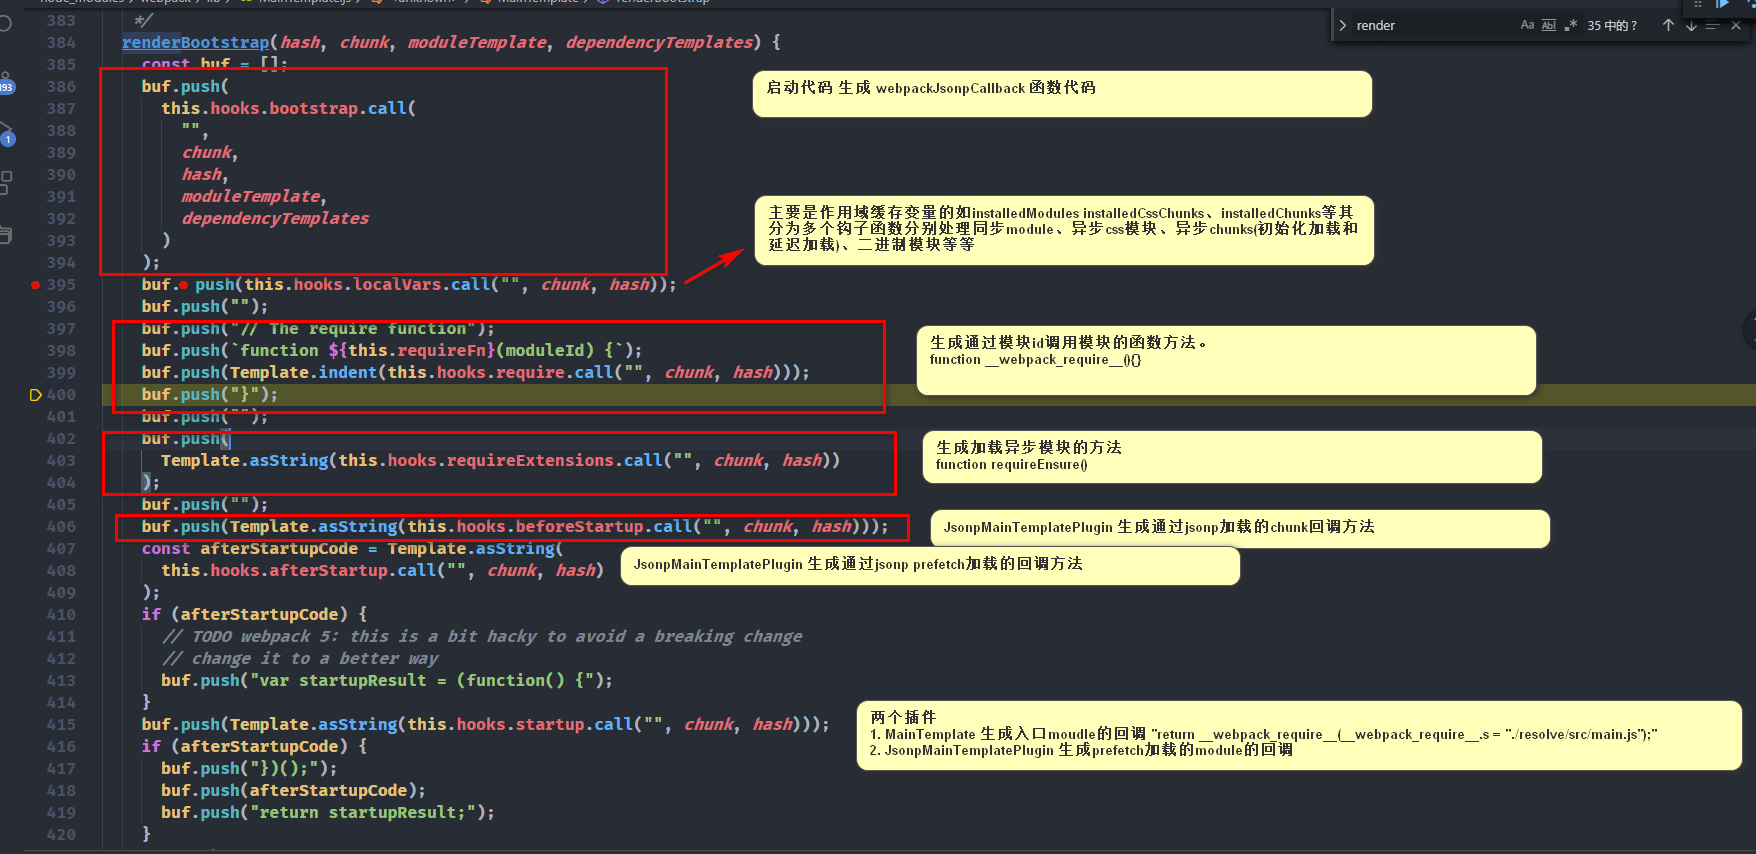Close the find widget

(1736, 26)
